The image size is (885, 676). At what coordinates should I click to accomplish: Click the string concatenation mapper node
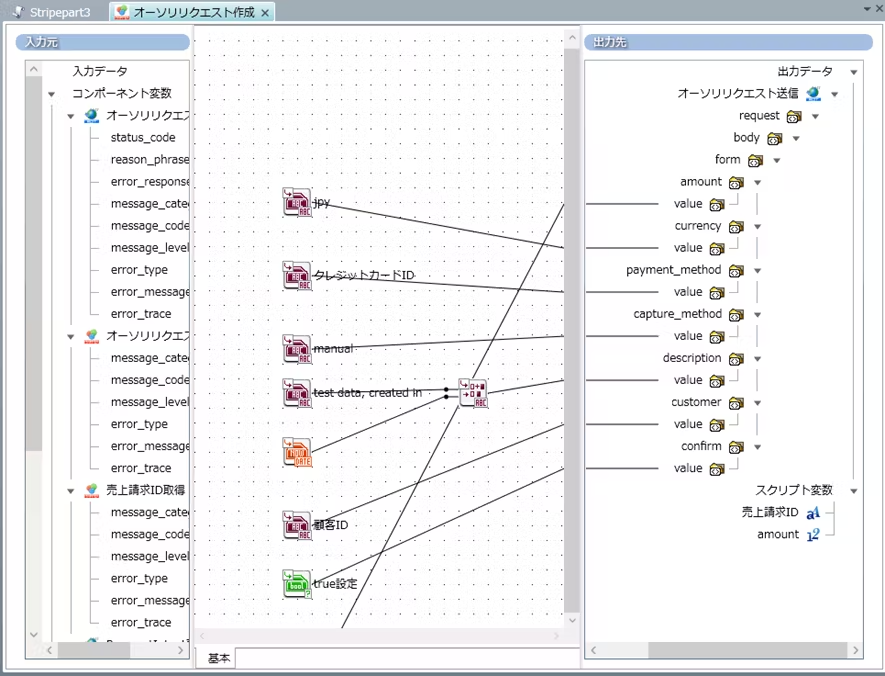click(x=473, y=393)
